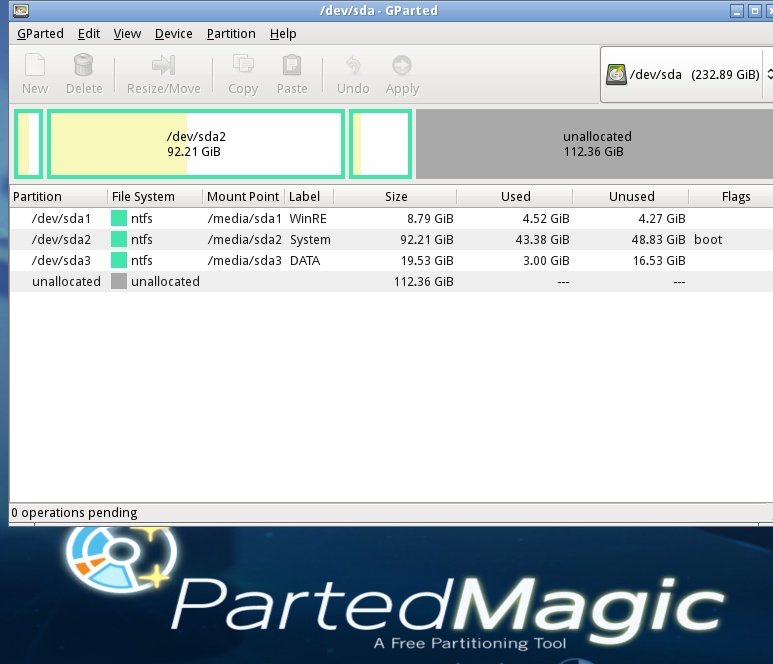Click the DATA label cell
773x664 pixels.
tap(305, 260)
